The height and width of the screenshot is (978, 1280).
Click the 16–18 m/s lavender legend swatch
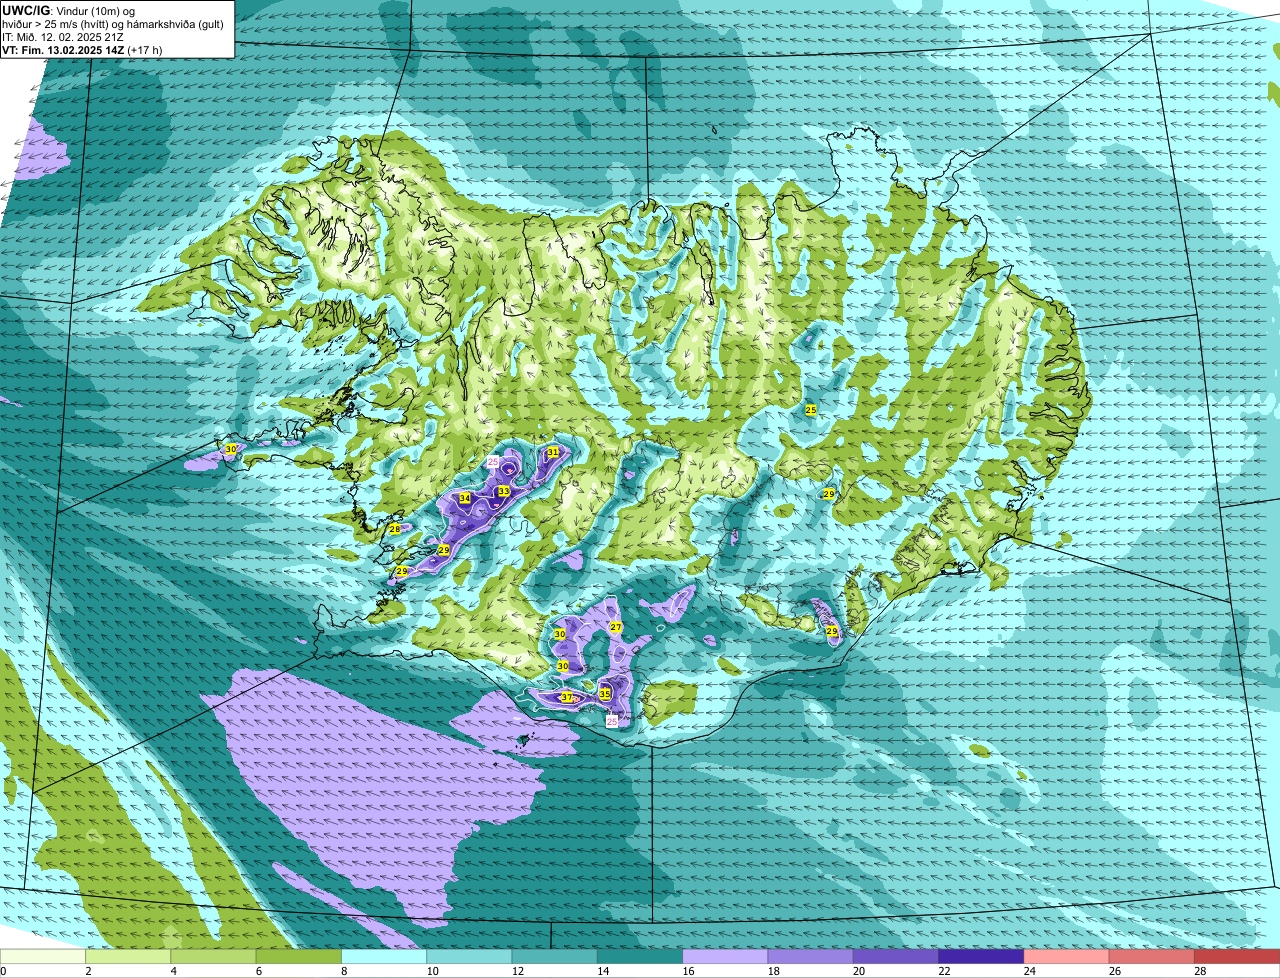coord(725,957)
